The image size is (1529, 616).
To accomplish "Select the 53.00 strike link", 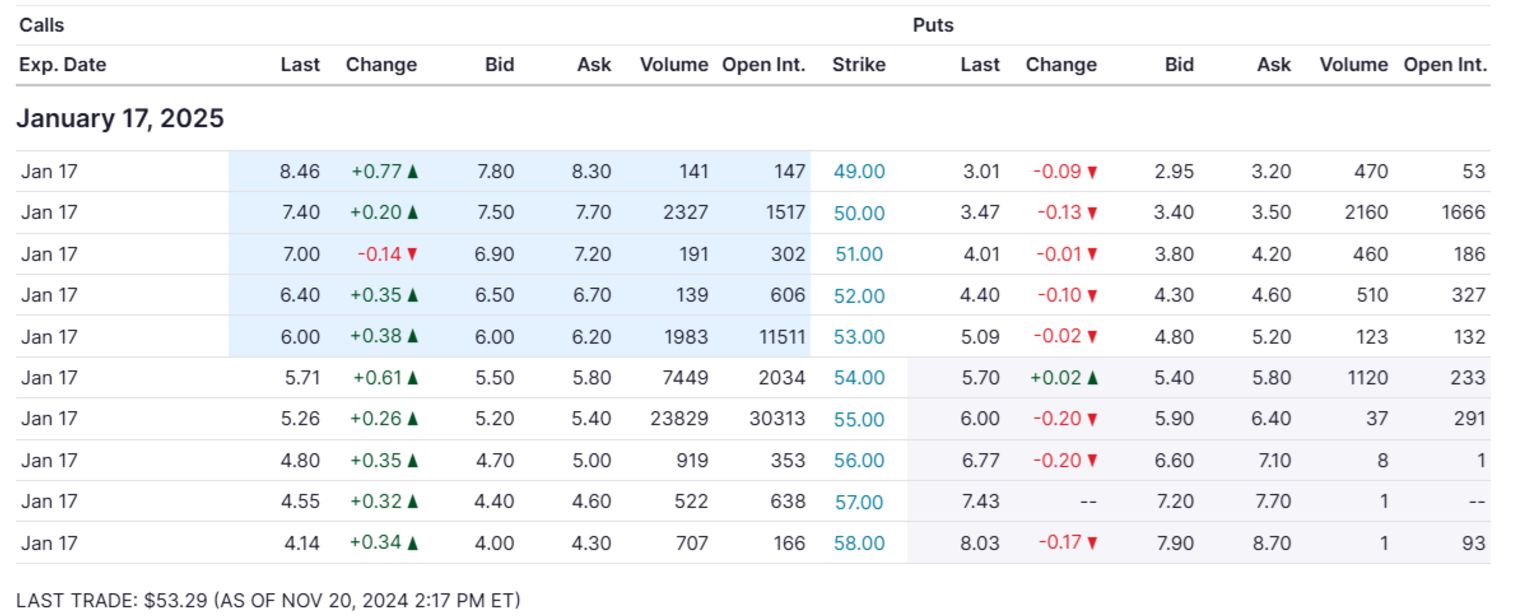I will pos(859,337).
